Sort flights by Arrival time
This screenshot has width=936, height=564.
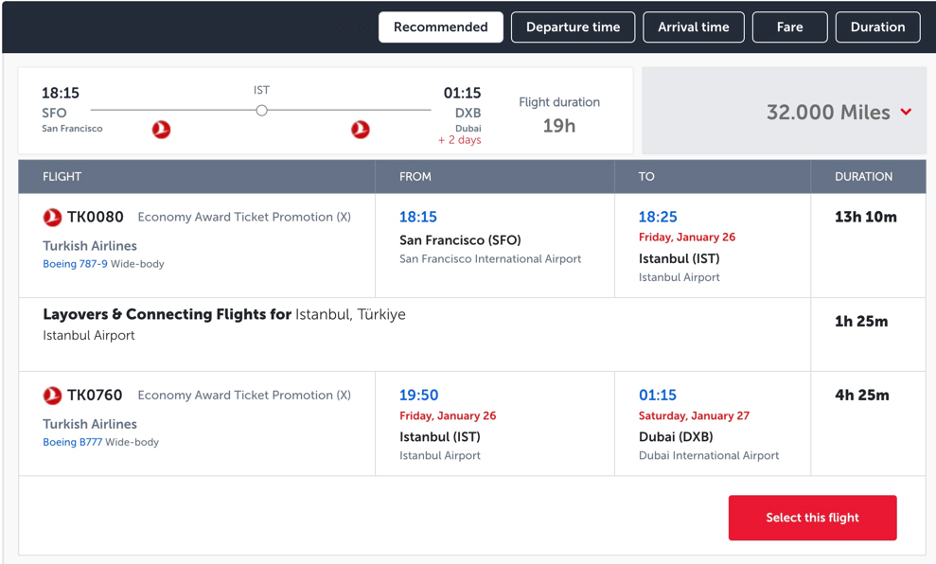693,27
